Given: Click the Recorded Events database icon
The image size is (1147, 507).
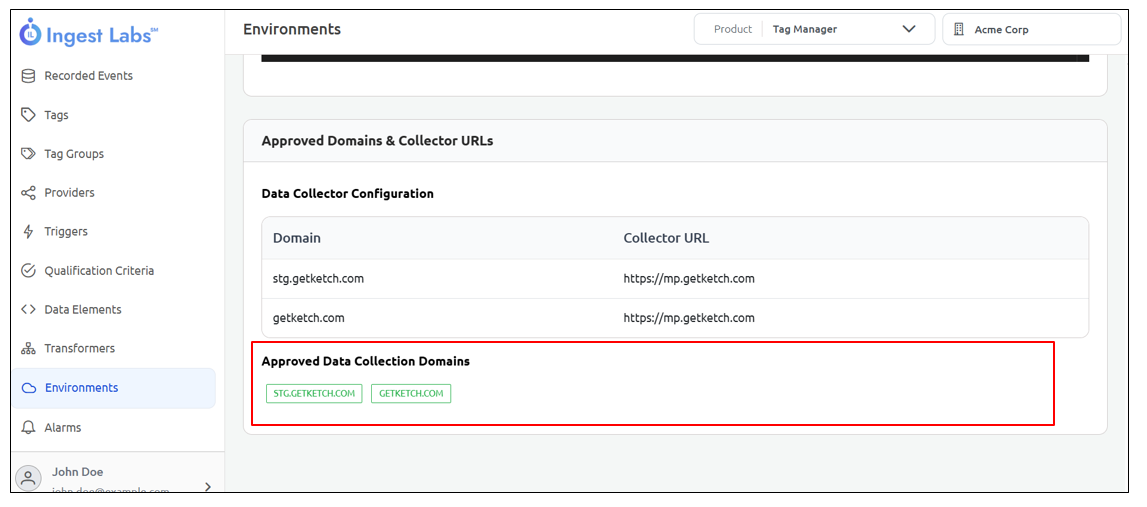Looking at the screenshot, I should [28, 76].
